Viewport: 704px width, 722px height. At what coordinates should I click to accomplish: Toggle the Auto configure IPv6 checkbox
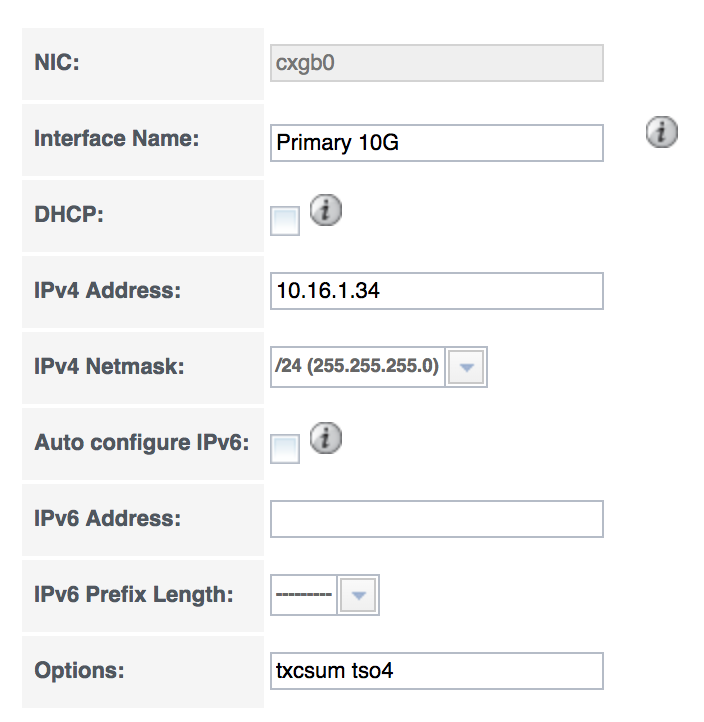tap(285, 449)
